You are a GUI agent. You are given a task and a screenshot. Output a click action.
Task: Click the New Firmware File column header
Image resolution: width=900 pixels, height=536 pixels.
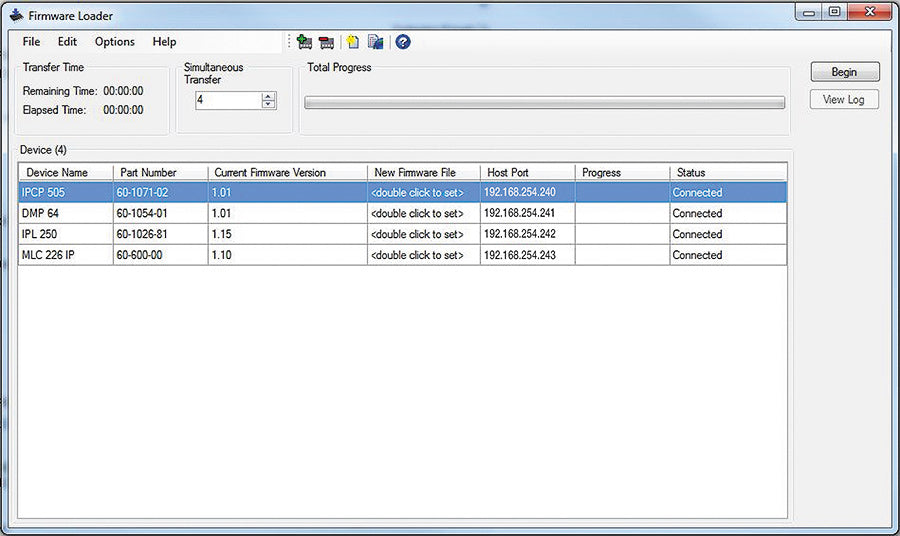424,173
